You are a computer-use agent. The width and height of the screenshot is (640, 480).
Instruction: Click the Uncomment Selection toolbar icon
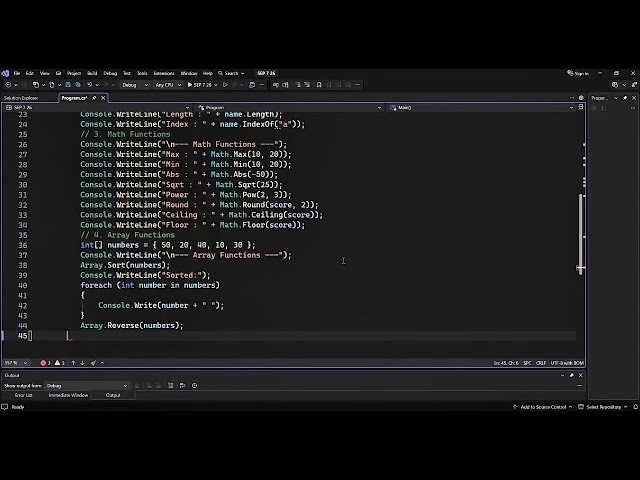click(285, 85)
